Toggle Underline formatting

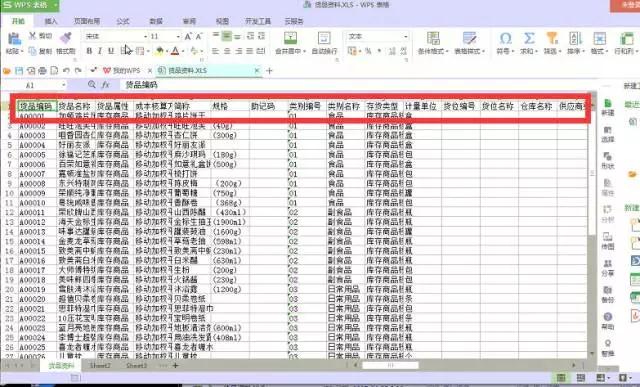point(111,51)
